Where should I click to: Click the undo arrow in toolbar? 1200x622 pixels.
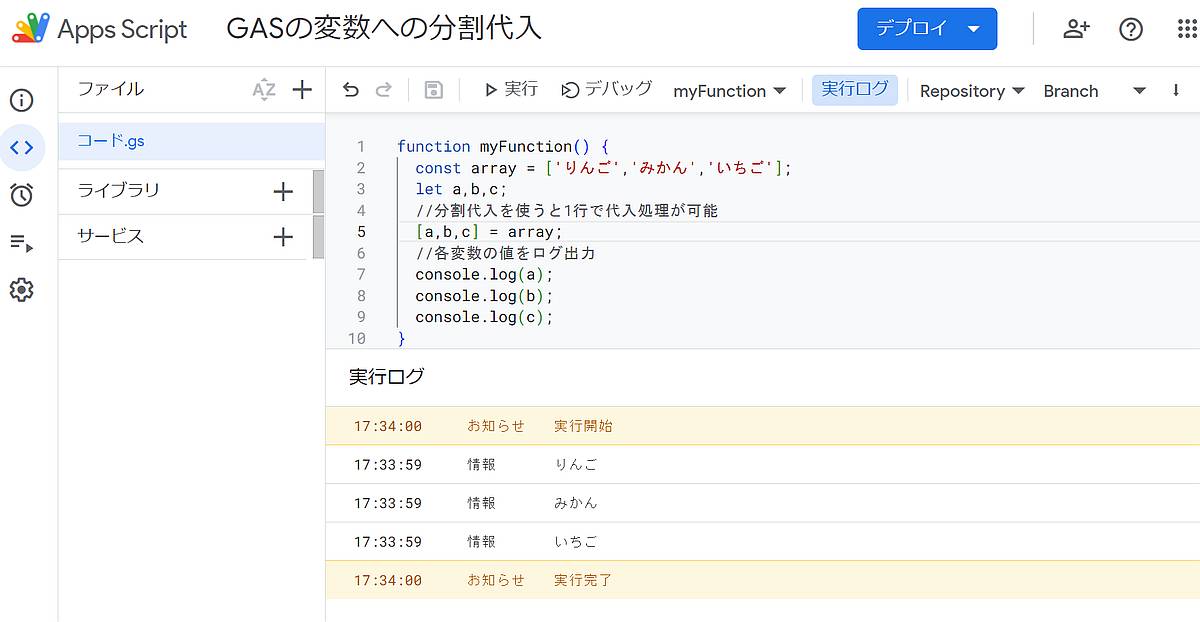coord(350,90)
